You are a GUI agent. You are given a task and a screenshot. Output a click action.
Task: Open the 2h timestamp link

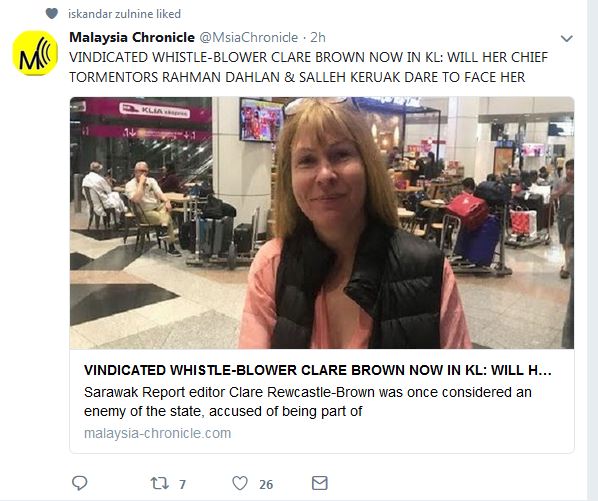[x=318, y=37]
